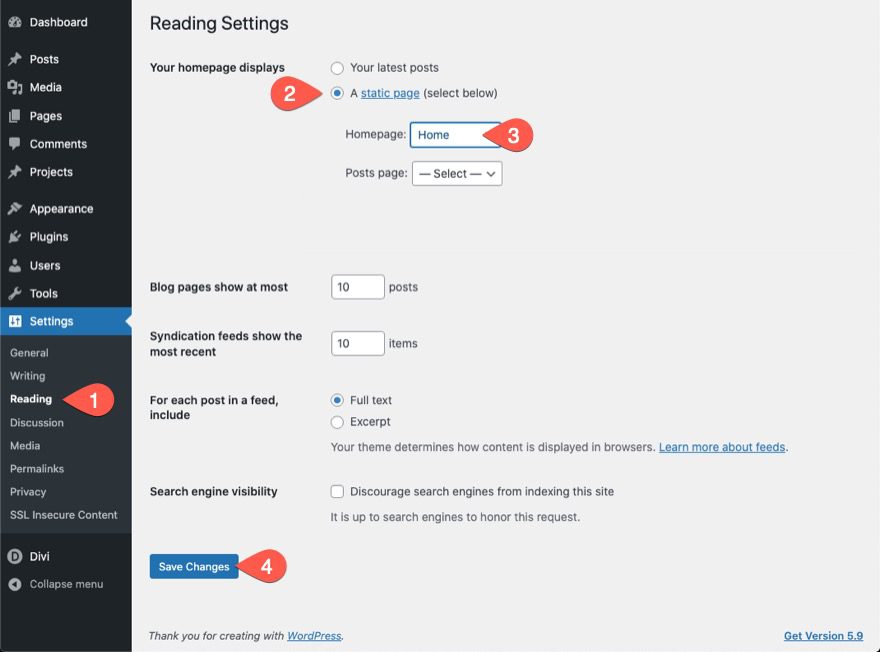Open the Permalinks settings entry
Image resolution: width=880 pixels, height=652 pixels.
click(x=37, y=468)
